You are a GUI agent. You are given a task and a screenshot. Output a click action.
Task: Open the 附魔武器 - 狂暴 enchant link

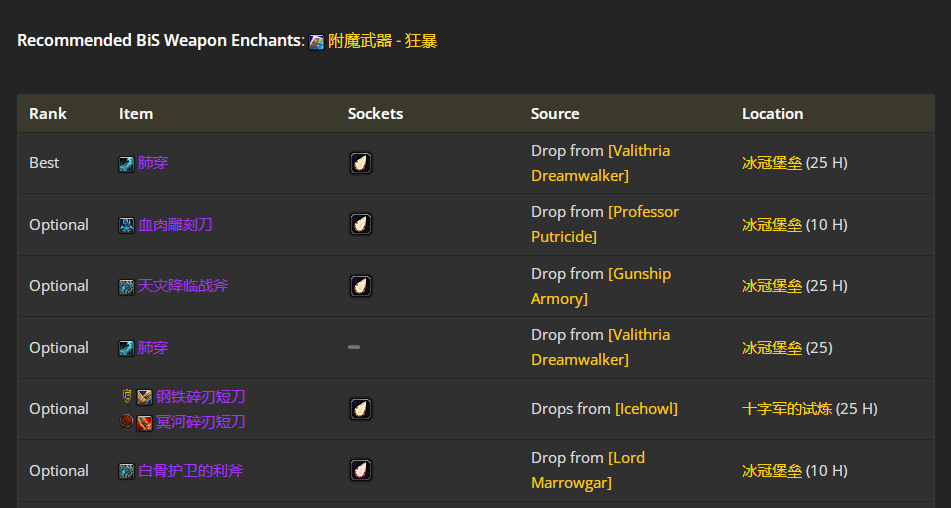[383, 41]
